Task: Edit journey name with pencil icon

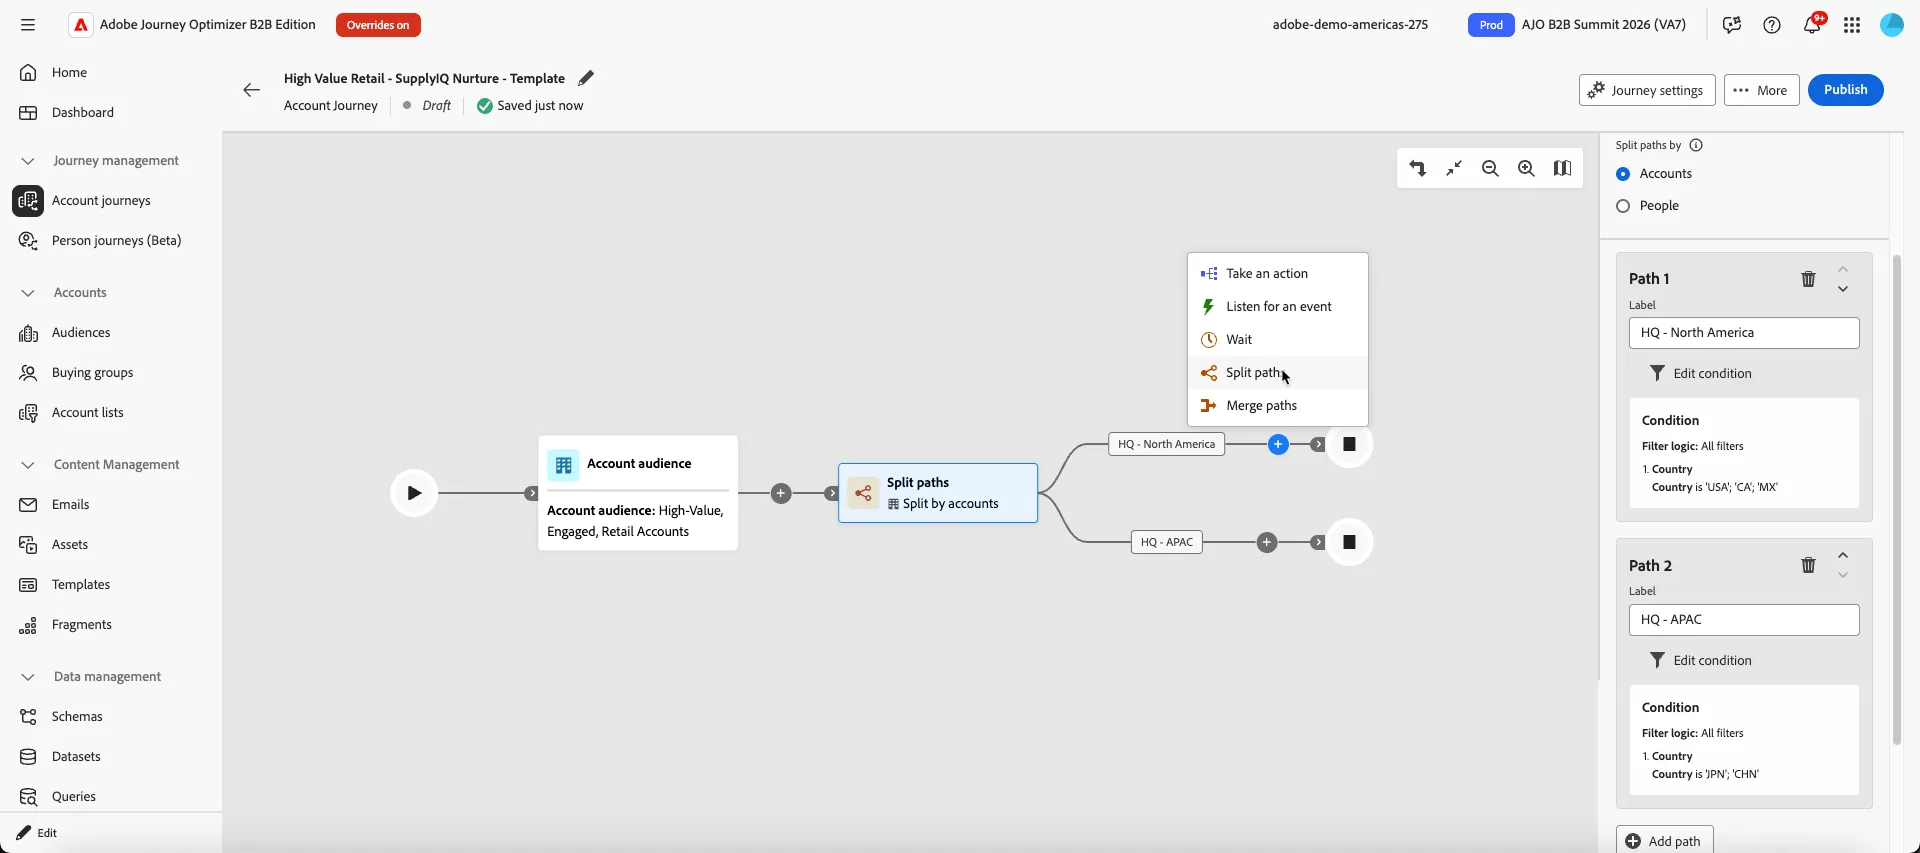Action: (x=586, y=78)
